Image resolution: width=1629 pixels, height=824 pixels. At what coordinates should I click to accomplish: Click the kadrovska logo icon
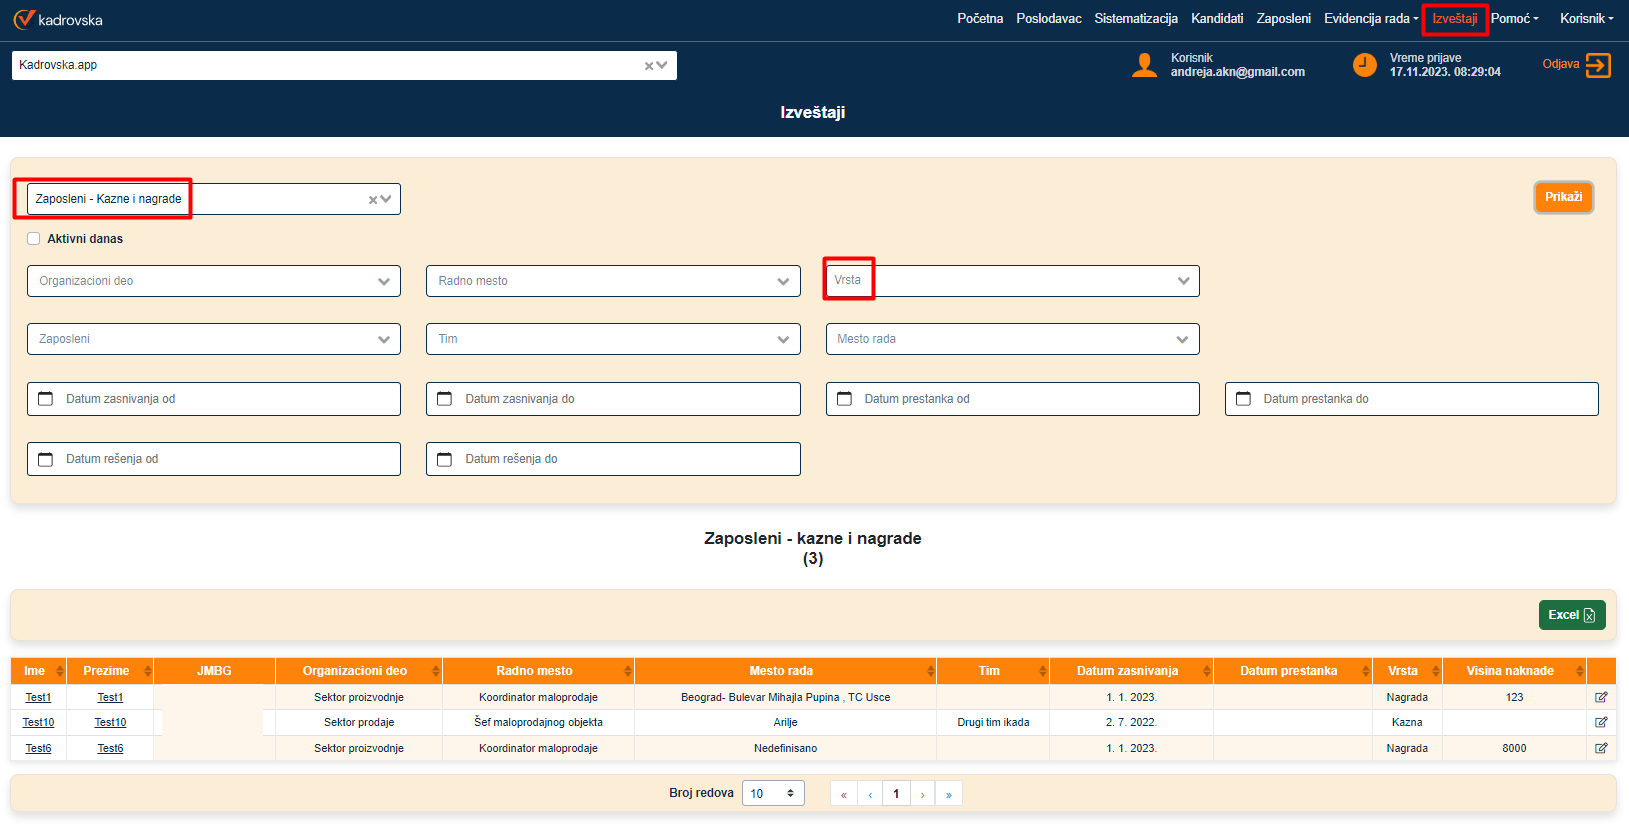pyautogui.click(x=24, y=19)
